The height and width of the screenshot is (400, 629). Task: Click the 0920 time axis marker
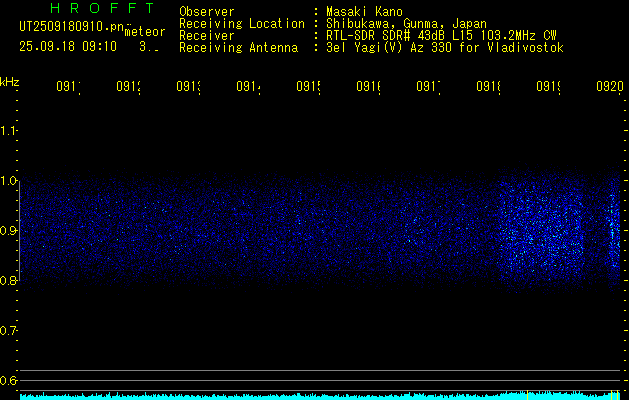[610, 87]
